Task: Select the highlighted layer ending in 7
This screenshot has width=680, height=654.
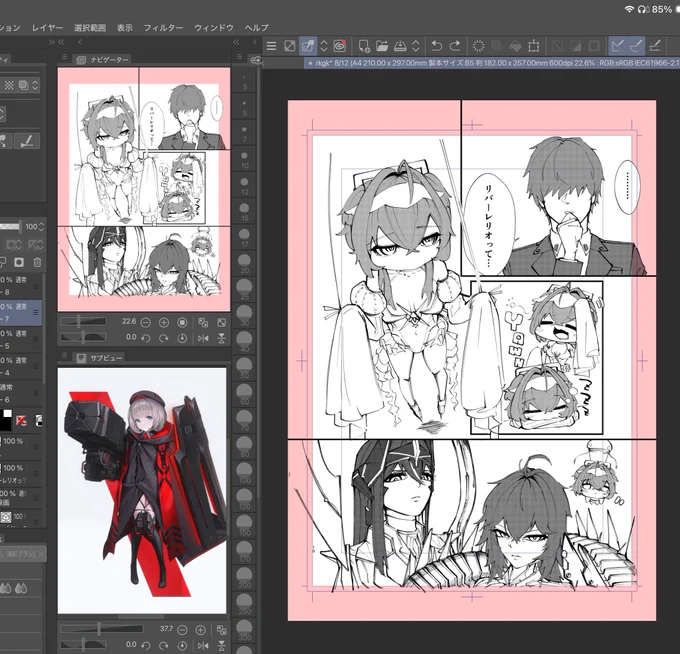Action: pyautogui.click(x=21, y=312)
